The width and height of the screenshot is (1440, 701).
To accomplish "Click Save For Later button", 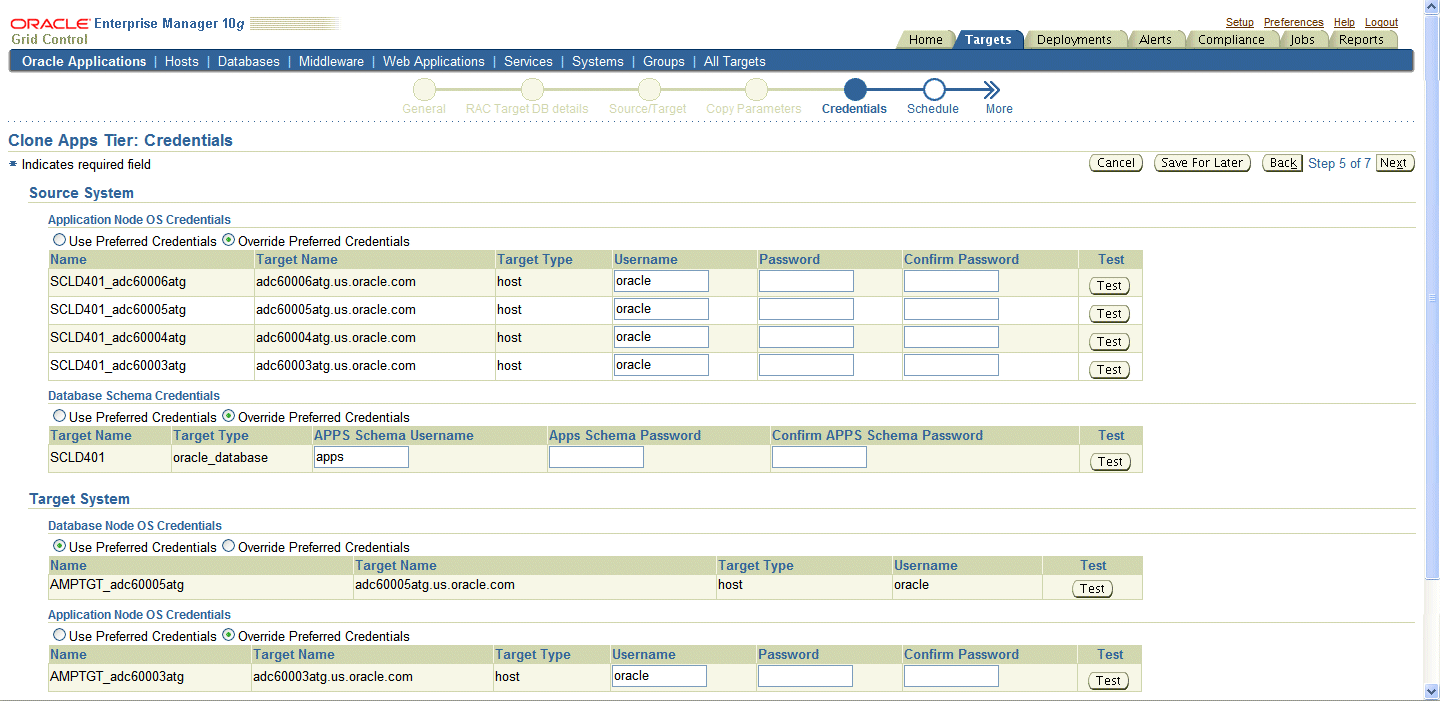I will click(1203, 163).
